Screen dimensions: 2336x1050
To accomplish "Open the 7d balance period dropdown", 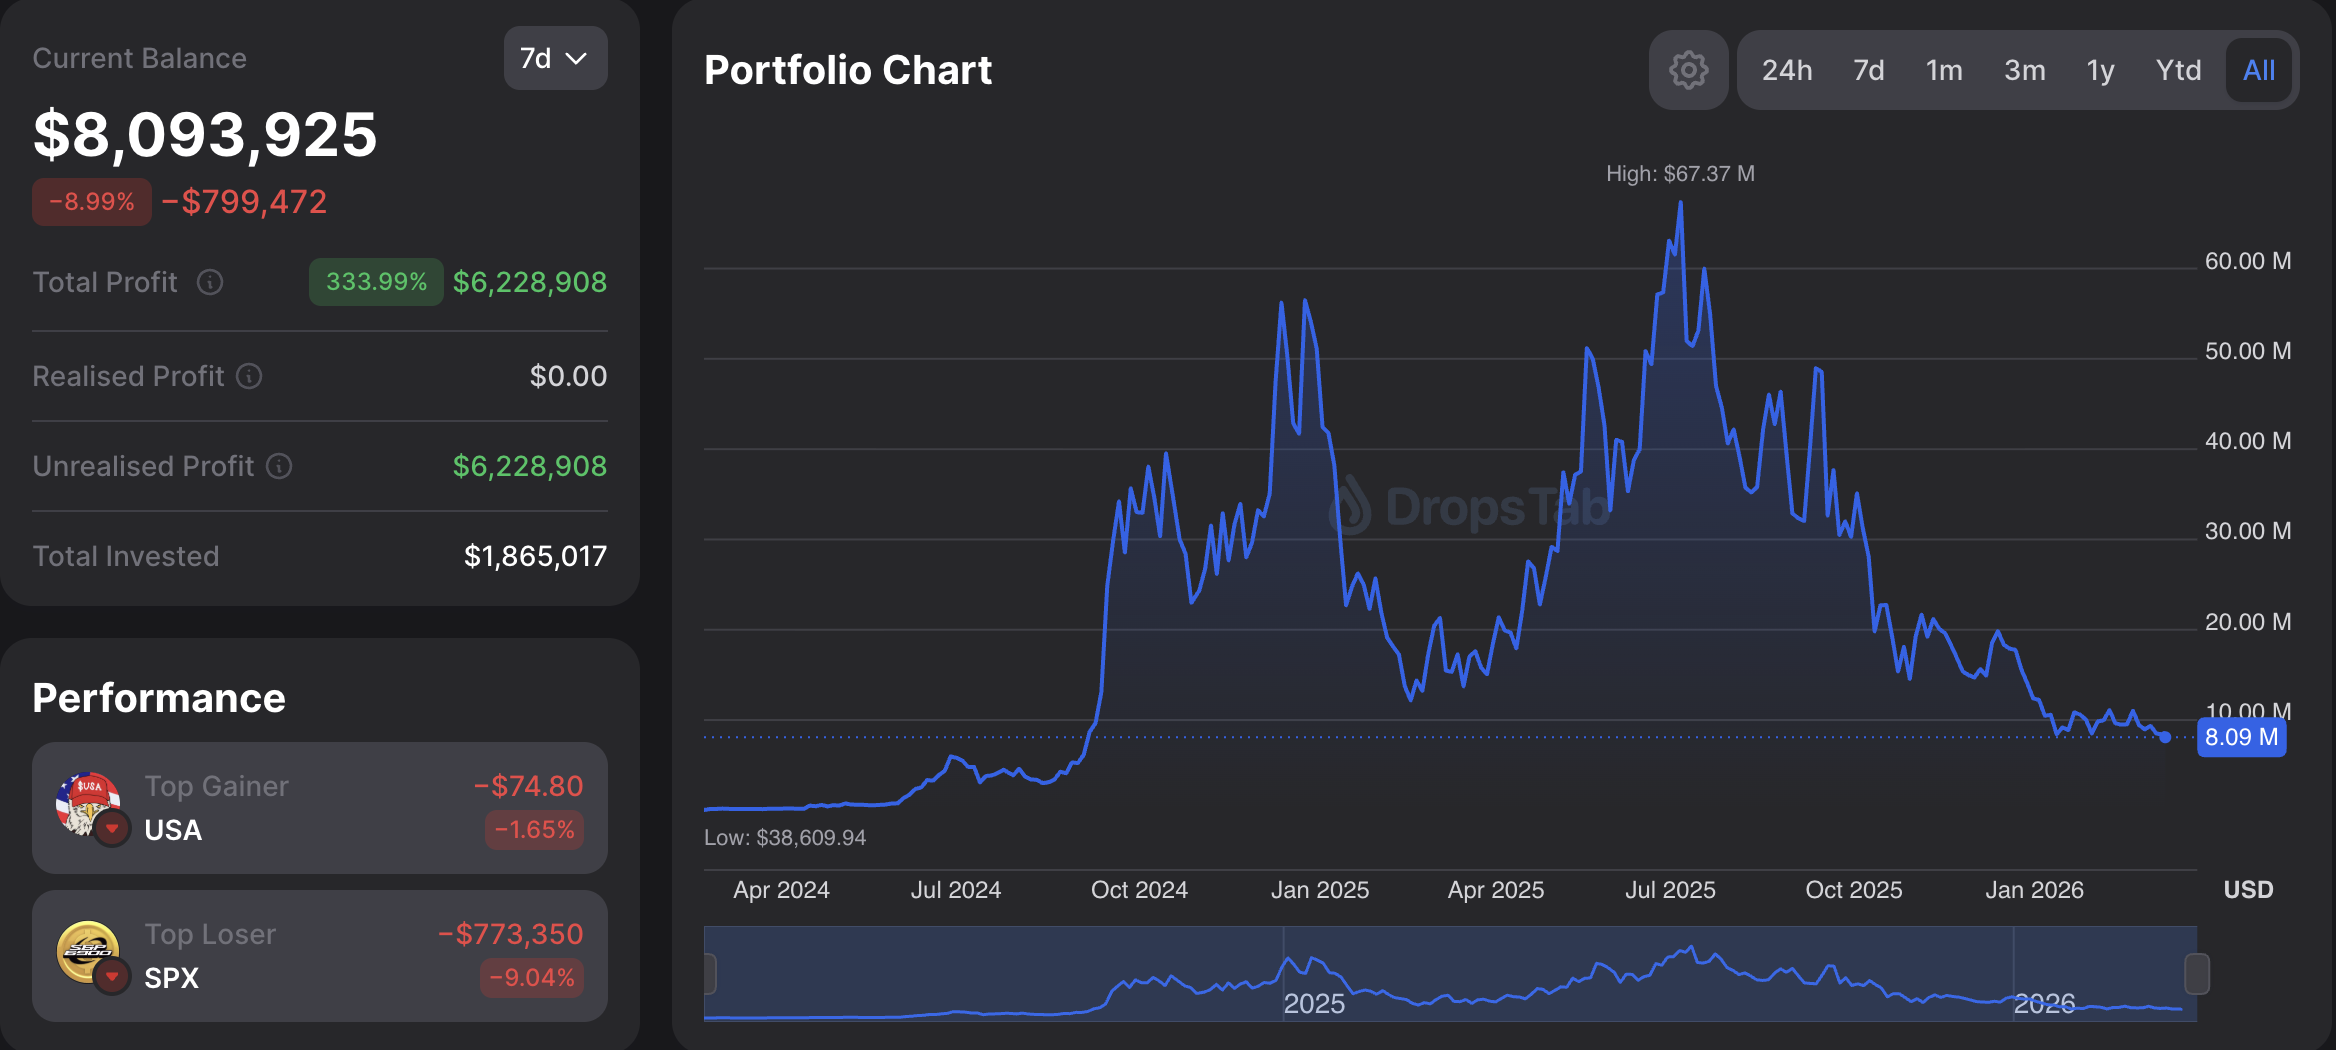I will point(555,59).
